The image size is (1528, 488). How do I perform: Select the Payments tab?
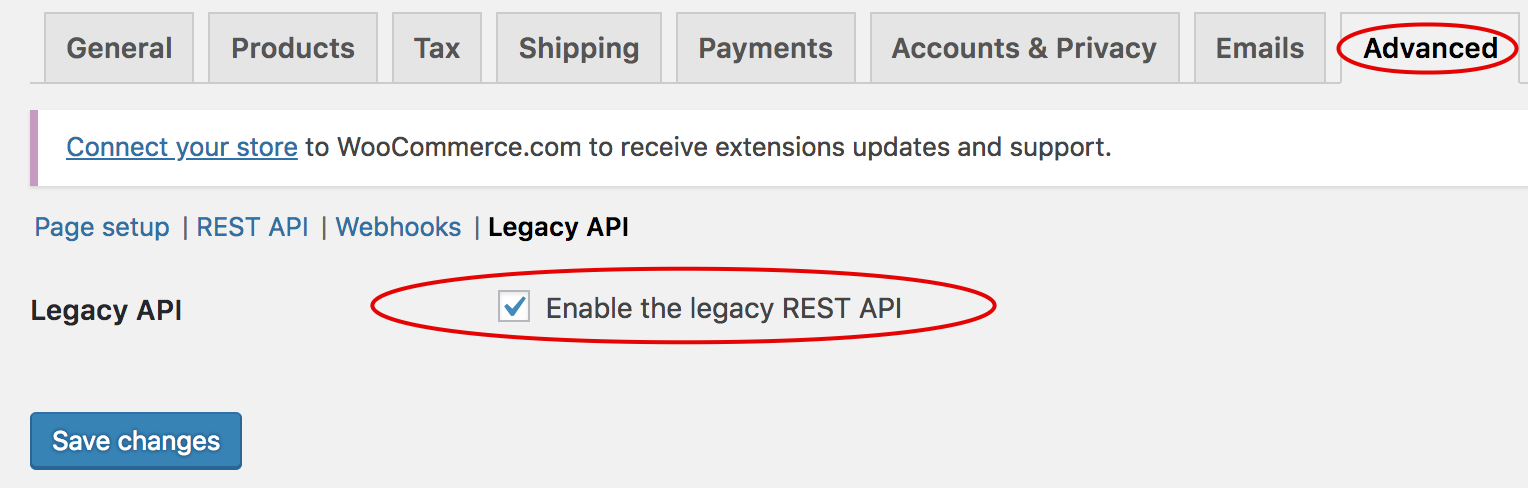pos(765,48)
